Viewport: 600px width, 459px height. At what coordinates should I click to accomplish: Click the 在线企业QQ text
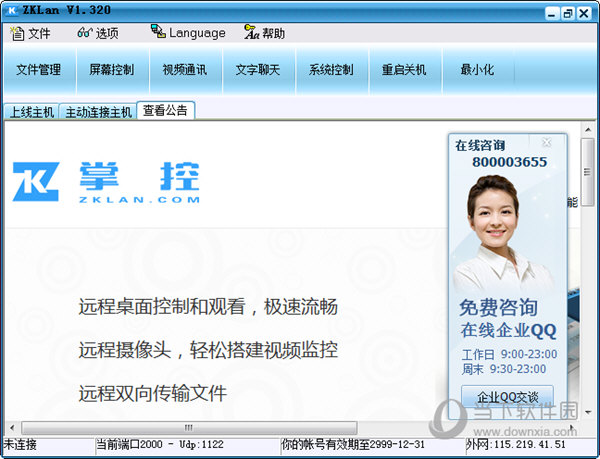[509, 330]
